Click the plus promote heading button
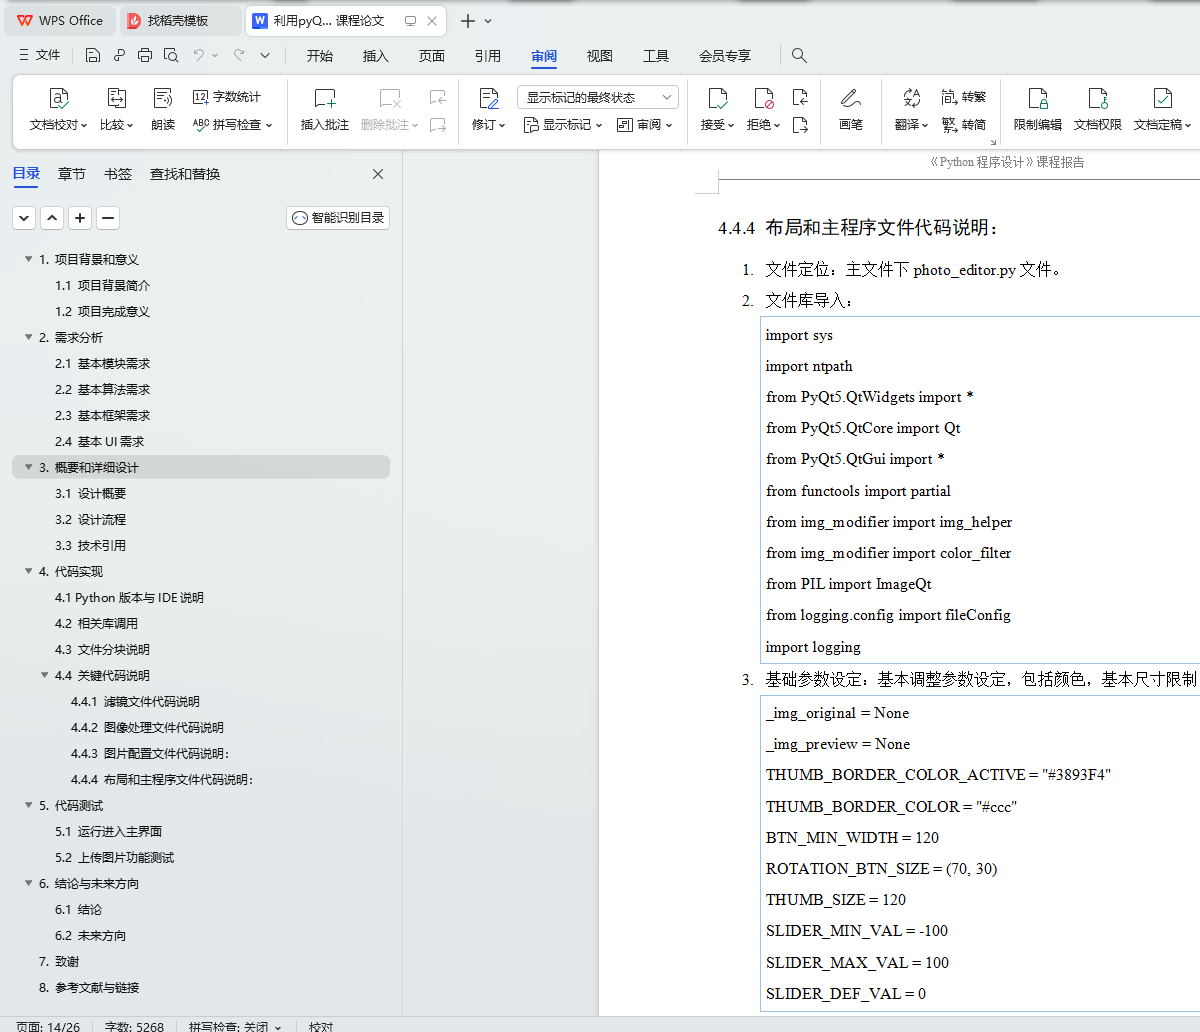Viewport: 1200px width, 1032px height. (80, 217)
